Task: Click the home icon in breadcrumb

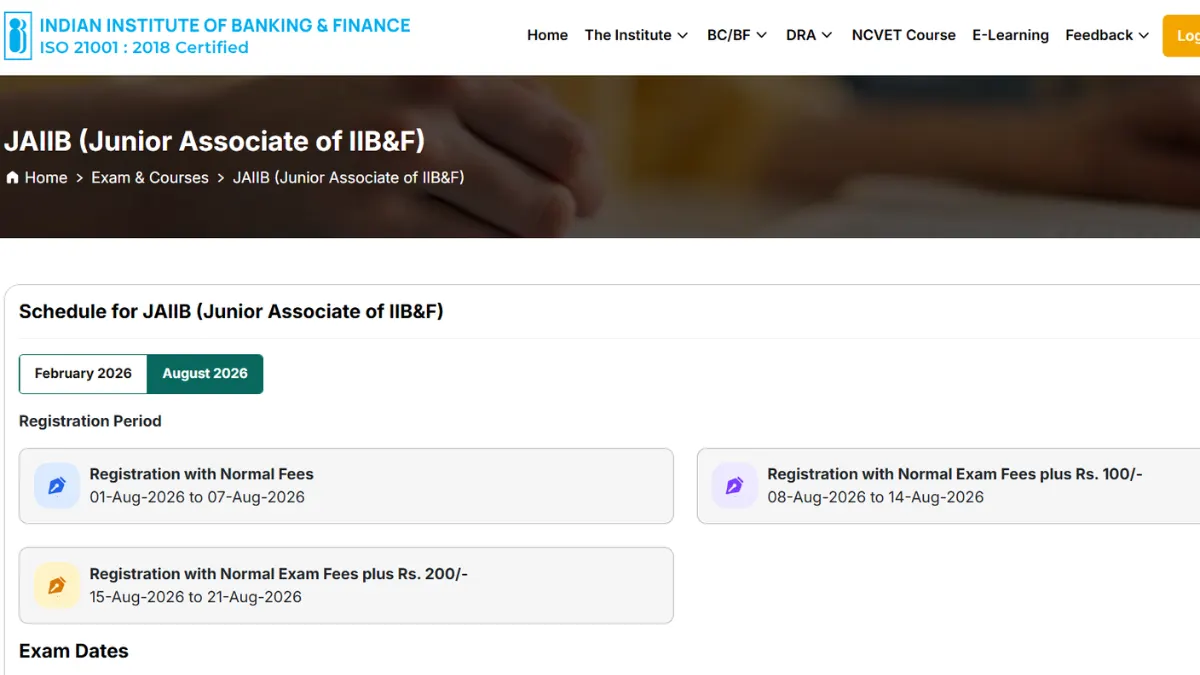Action: 12,178
